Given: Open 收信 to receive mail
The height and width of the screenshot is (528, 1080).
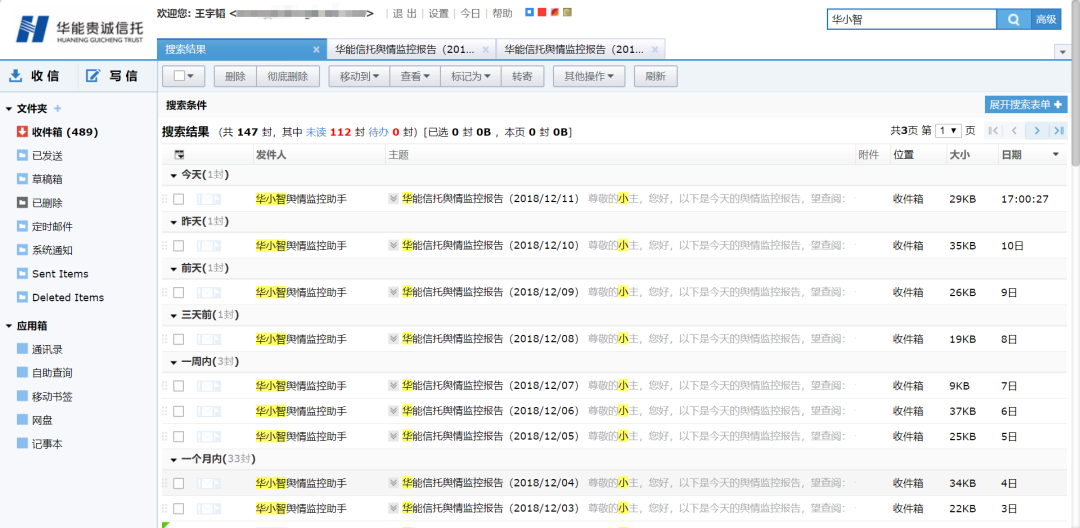Looking at the screenshot, I should (x=34, y=76).
